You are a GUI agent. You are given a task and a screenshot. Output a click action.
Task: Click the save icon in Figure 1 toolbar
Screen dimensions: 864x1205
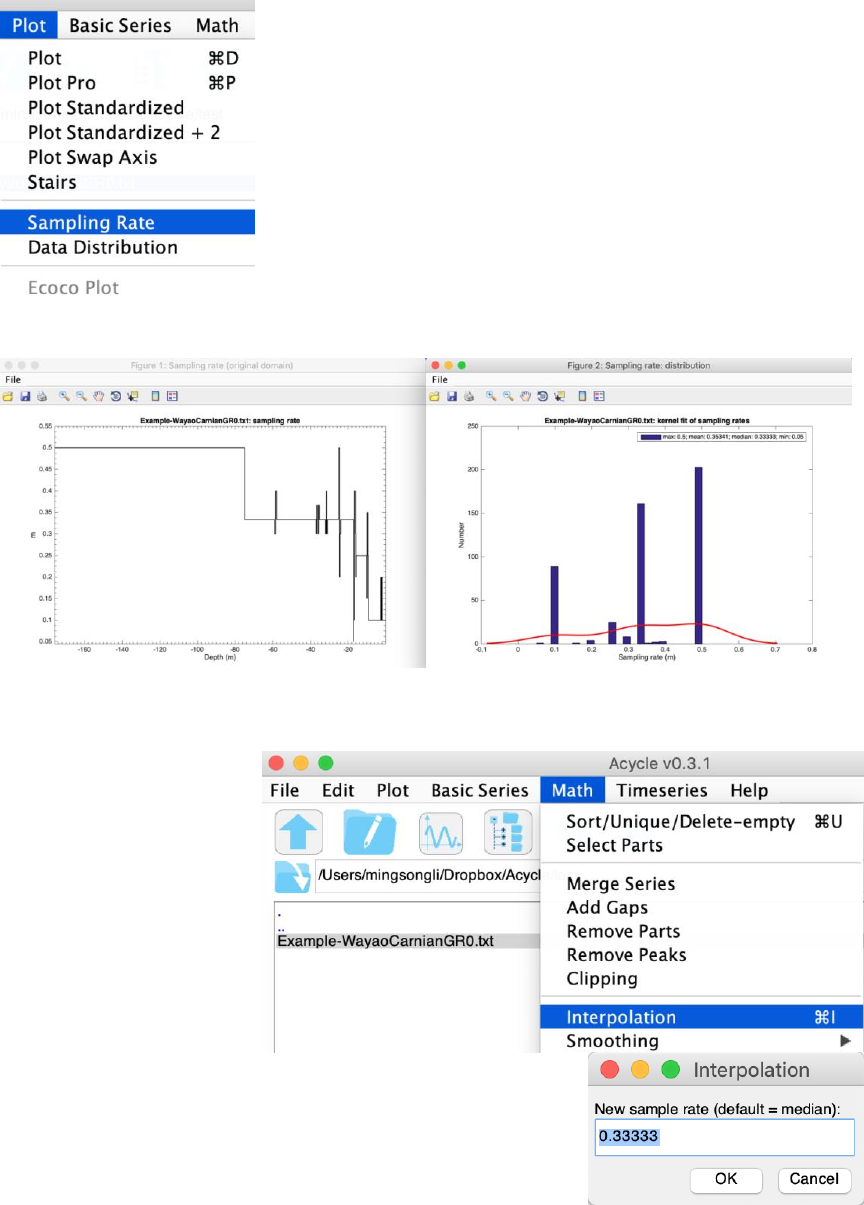coord(25,396)
